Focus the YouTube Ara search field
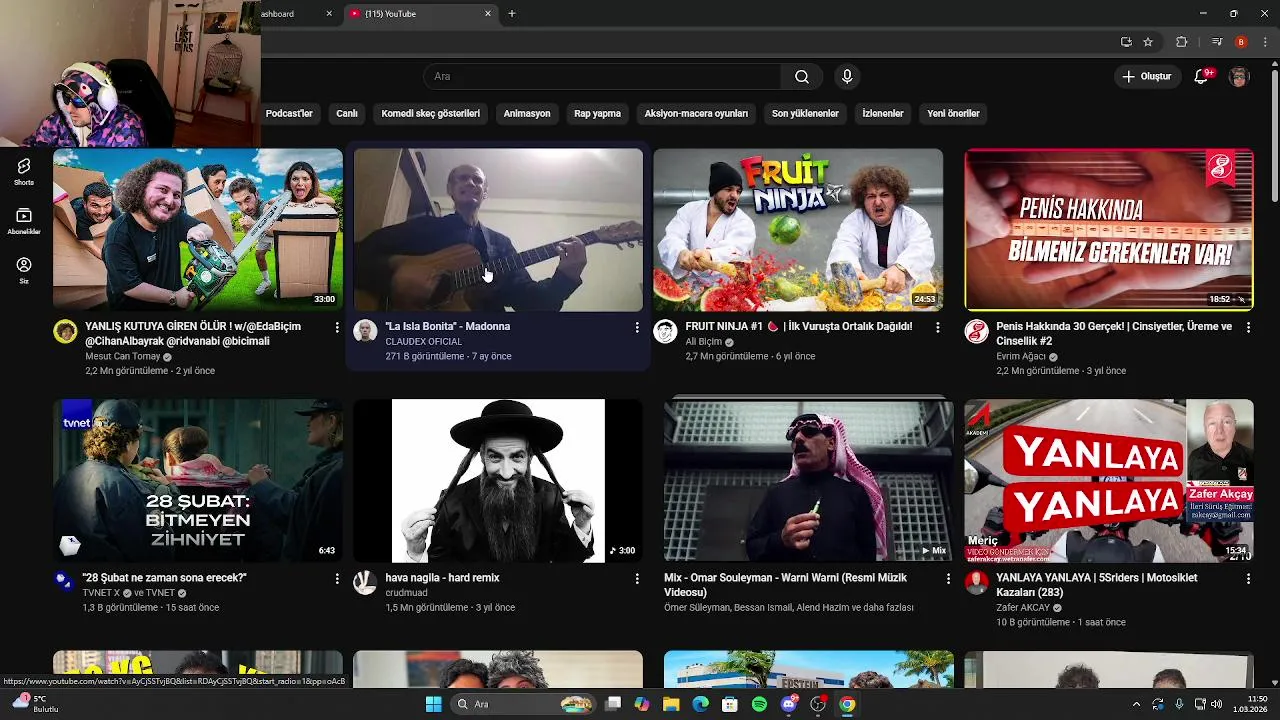 pyautogui.click(x=603, y=77)
